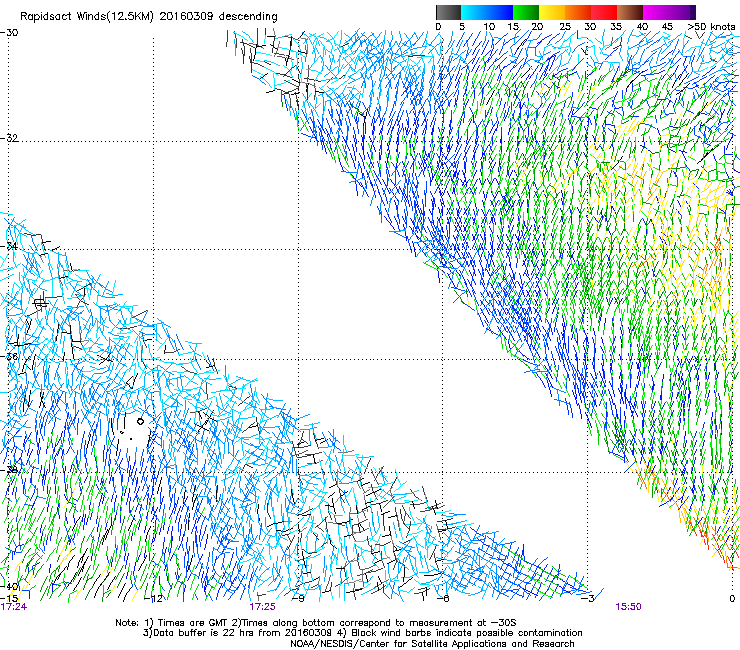Image resolution: width=740 pixels, height=650 pixels.
Task: Click the '>50 knots' legend label
Action: 711,27
